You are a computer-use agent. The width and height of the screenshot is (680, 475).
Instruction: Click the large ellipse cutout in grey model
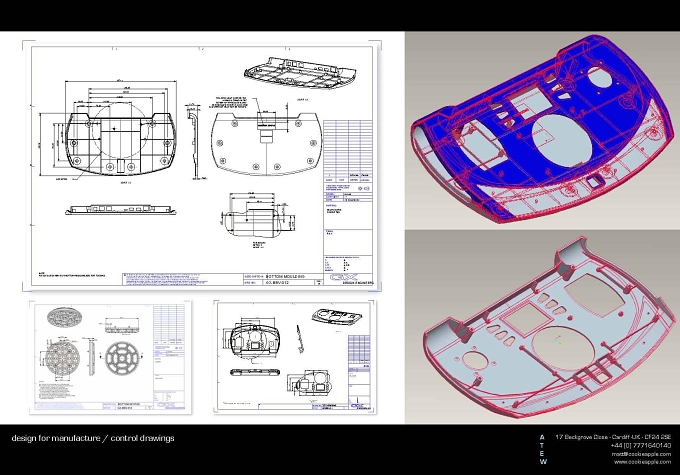click(562, 348)
